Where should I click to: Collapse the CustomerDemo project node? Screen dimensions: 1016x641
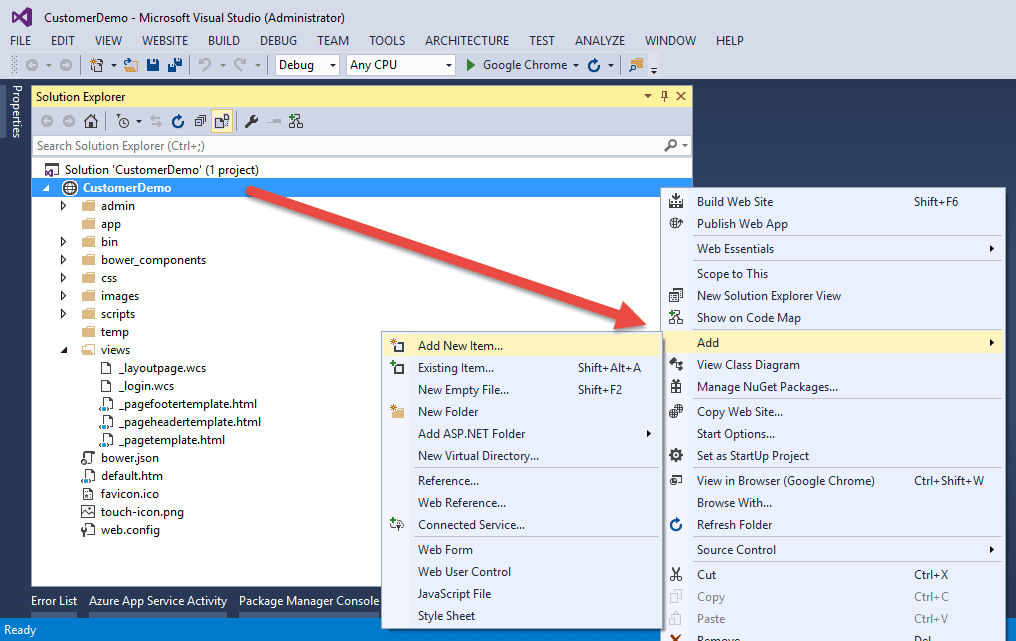pyautogui.click(x=46, y=188)
